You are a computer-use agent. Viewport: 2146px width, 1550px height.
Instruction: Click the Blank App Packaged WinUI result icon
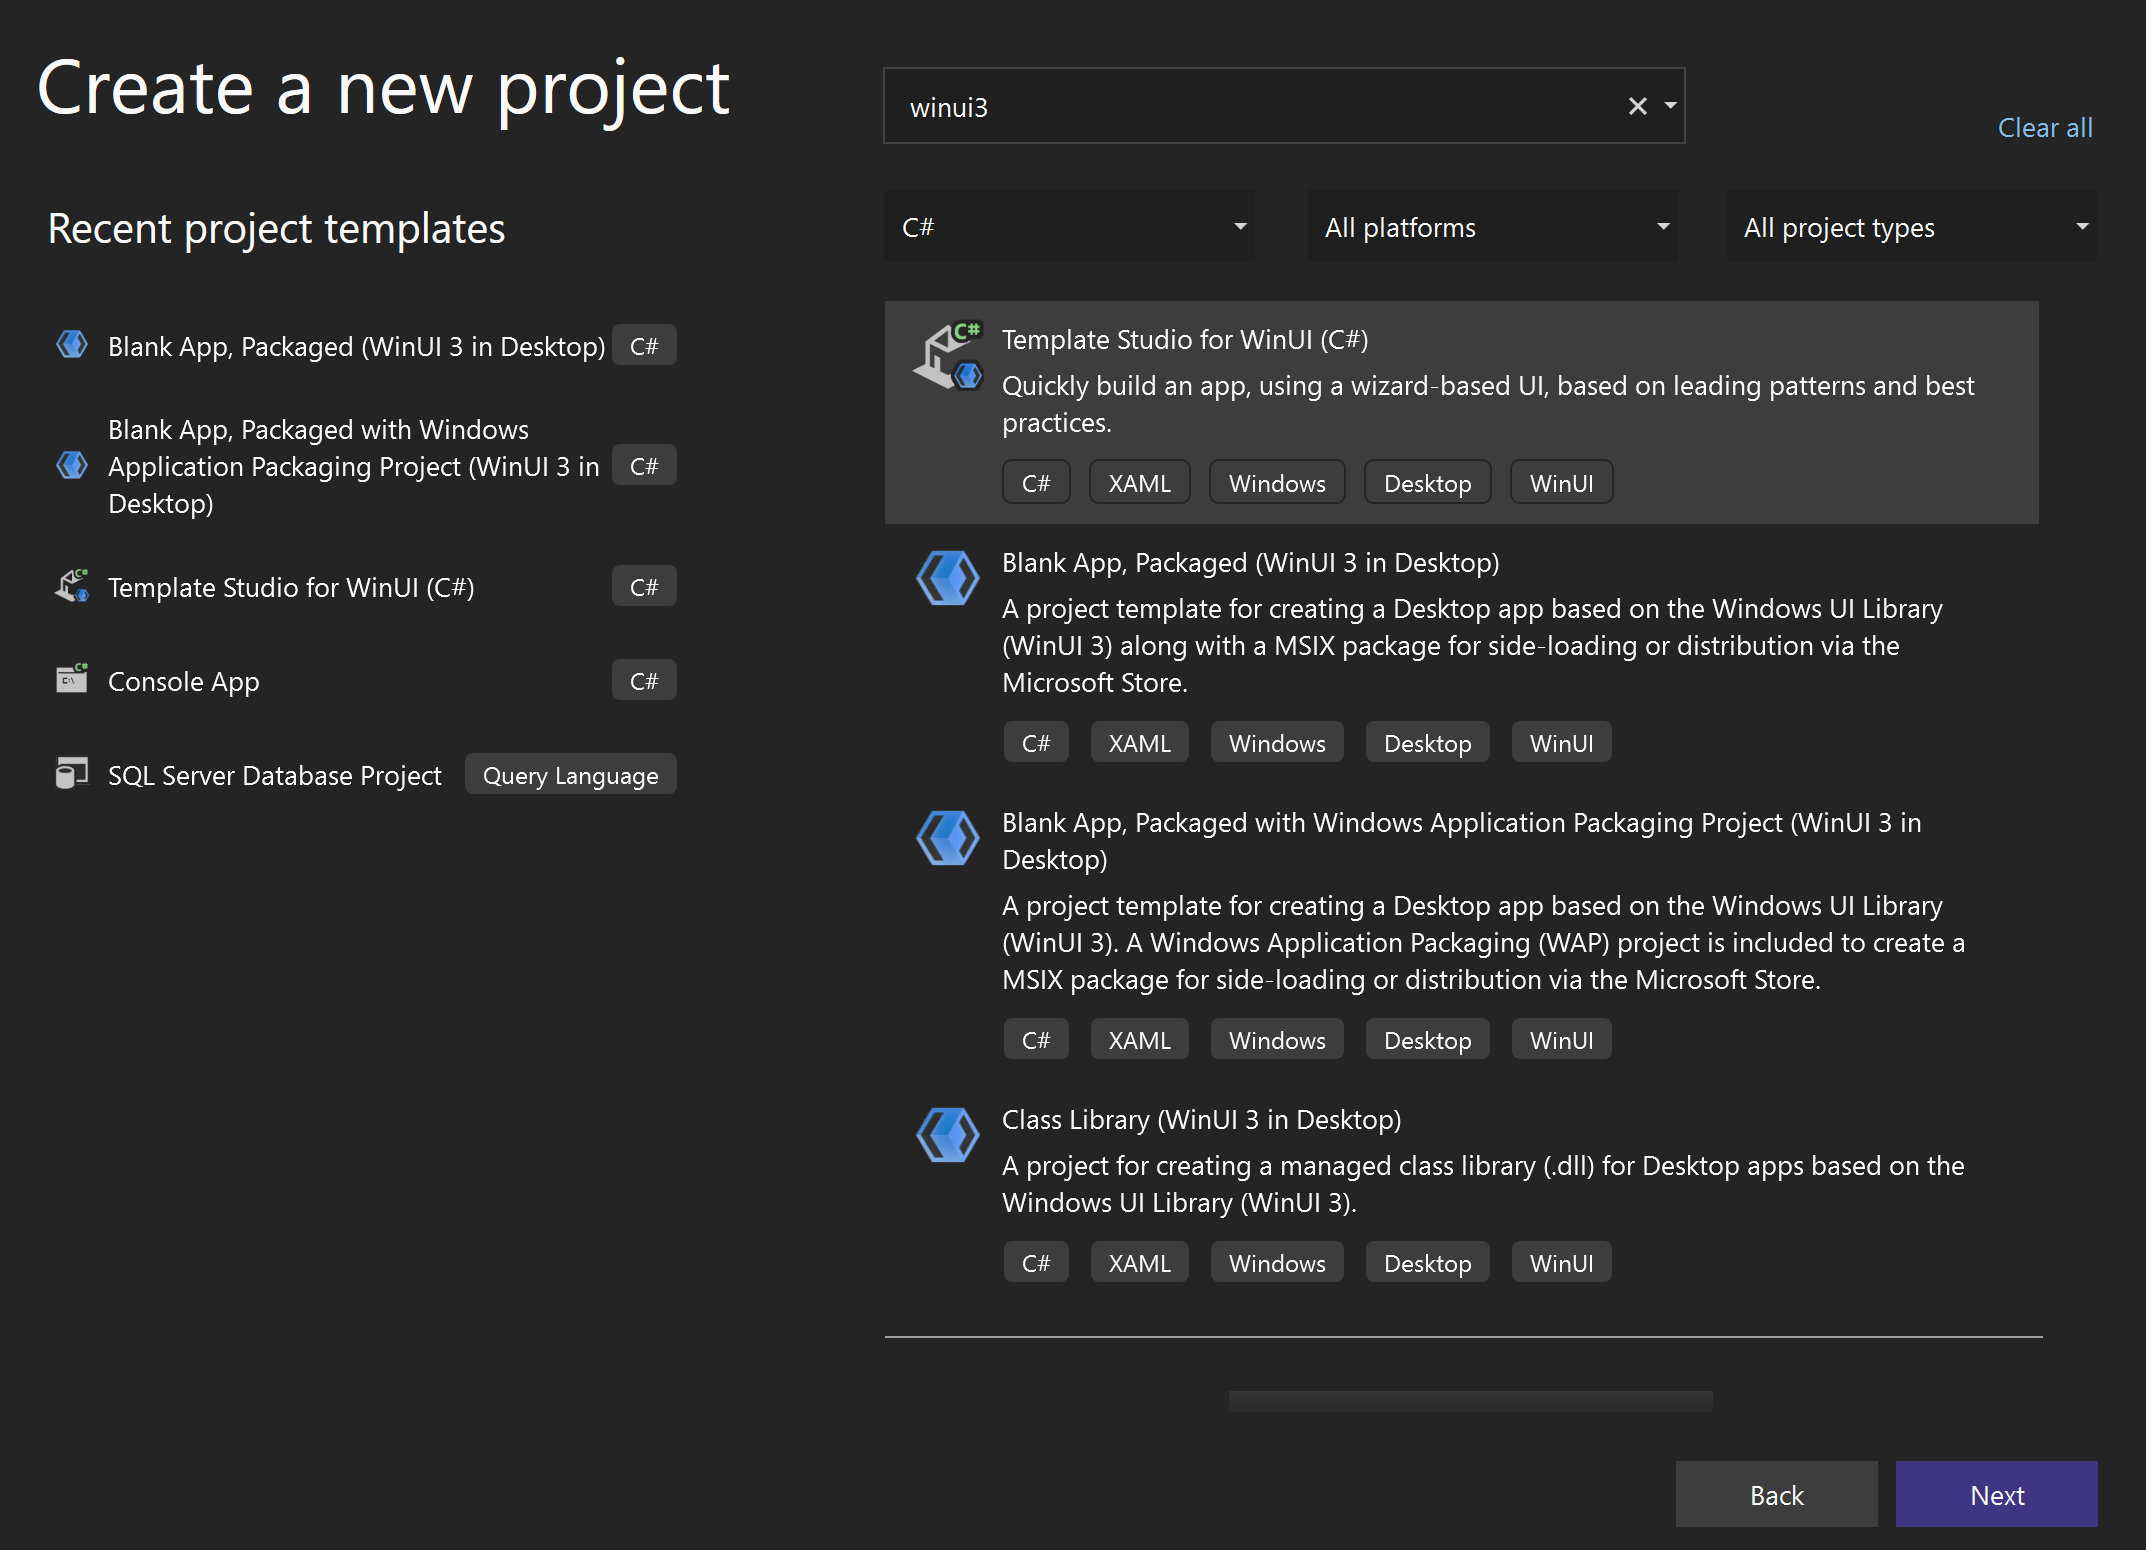pos(947,578)
